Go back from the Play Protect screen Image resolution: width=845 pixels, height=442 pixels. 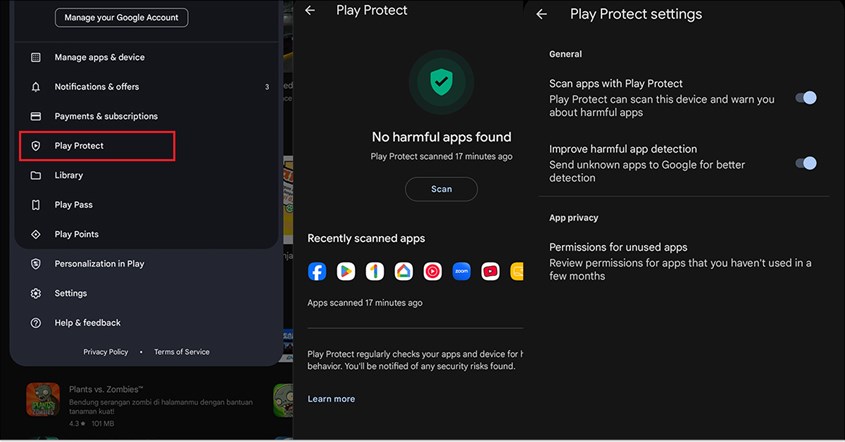310,10
